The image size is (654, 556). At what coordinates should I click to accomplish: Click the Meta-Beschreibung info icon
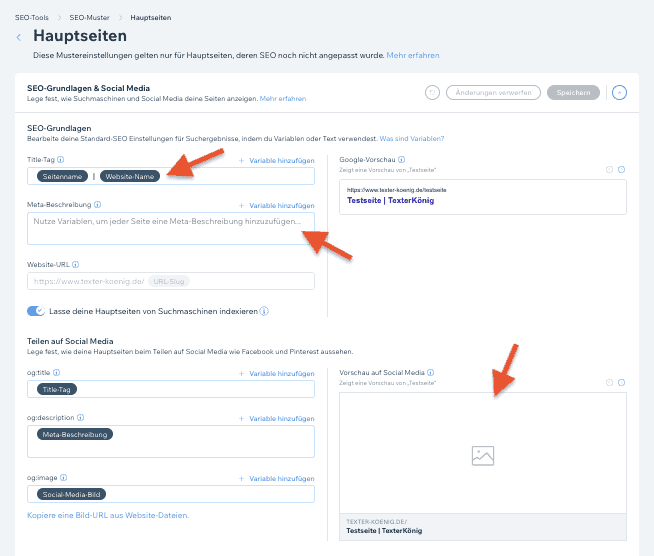[x=97, y=204]
